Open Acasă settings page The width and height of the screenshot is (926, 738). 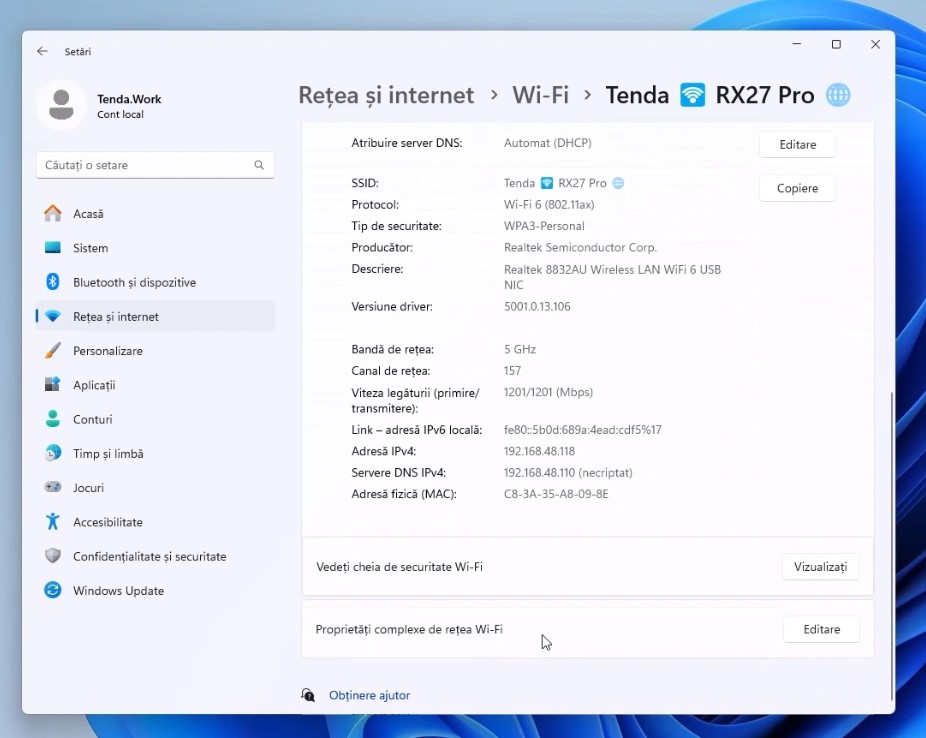(x=155, y=213)
